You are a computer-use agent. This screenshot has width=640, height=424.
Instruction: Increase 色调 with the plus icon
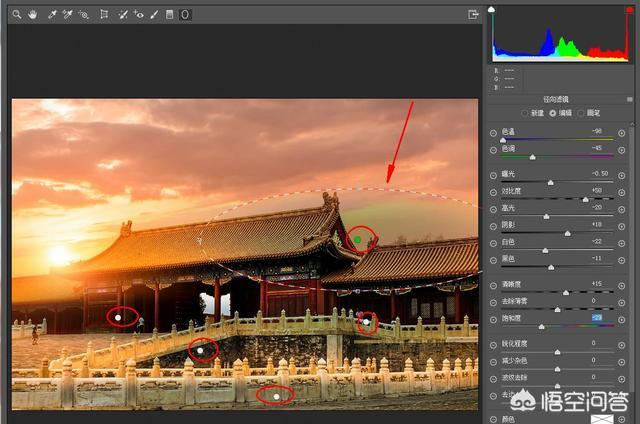(621, 150)
